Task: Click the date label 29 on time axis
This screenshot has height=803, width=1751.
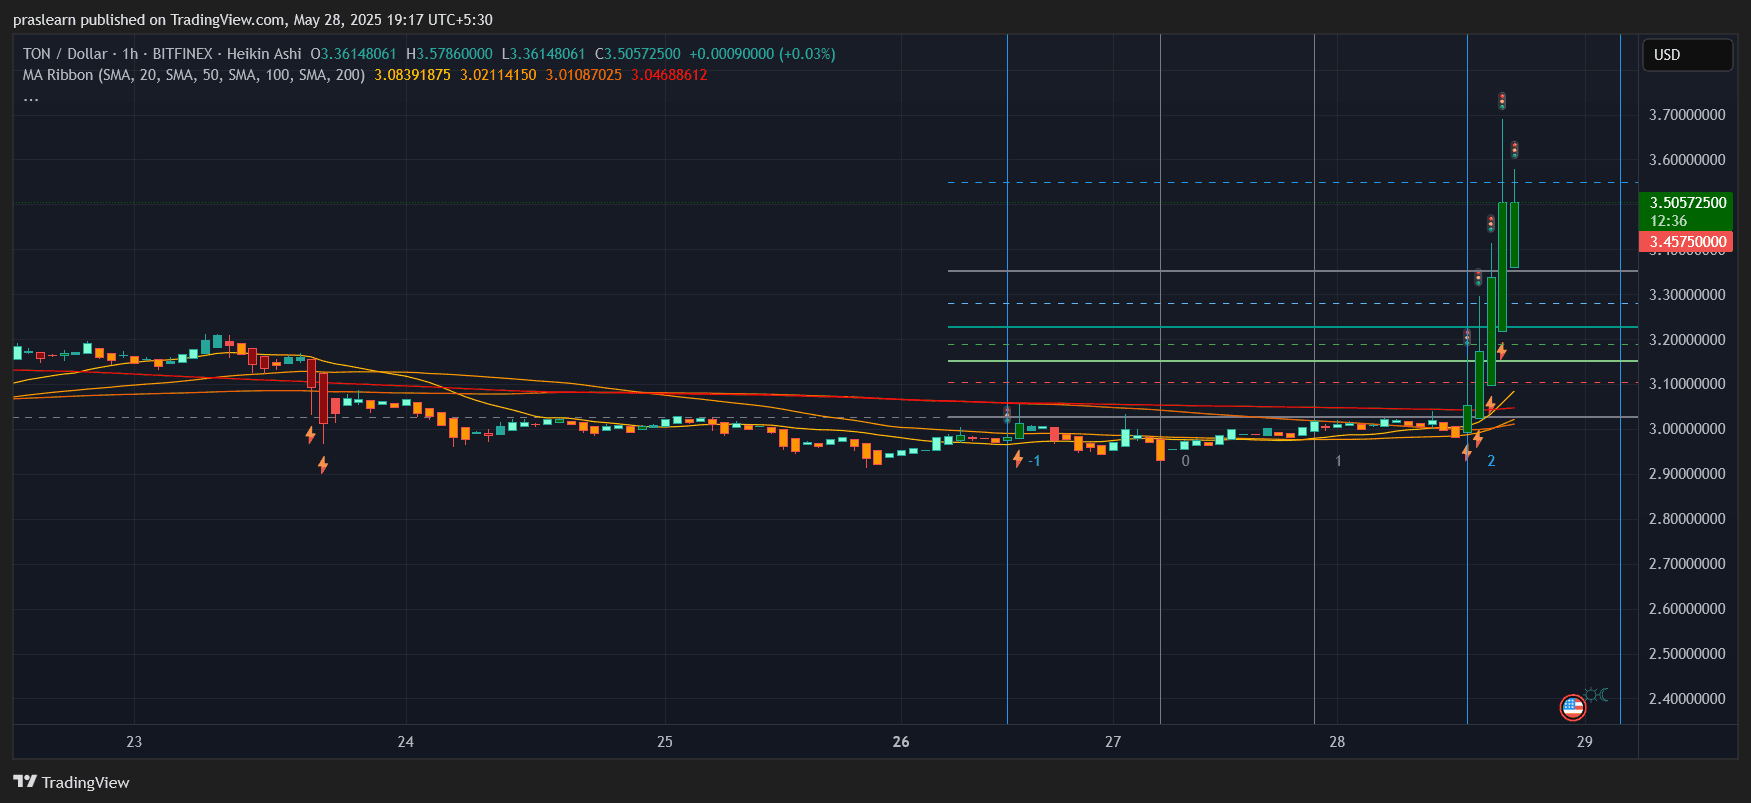Action: point(1584,742)
